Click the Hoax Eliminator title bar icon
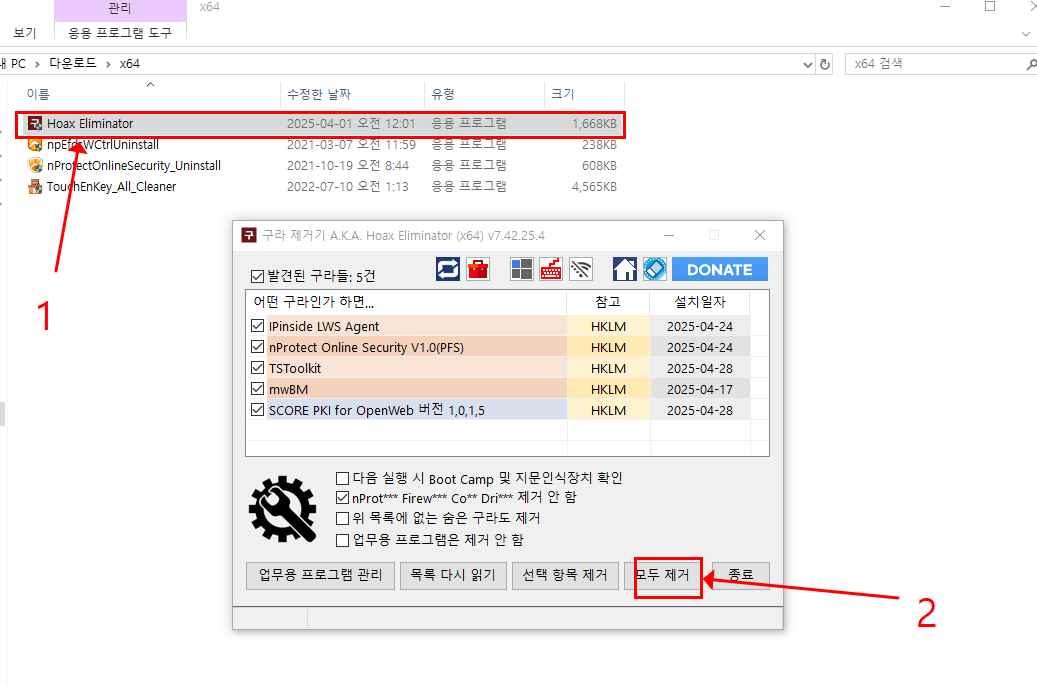Viewport: 1037px width, 685px height. coord(249,235)
